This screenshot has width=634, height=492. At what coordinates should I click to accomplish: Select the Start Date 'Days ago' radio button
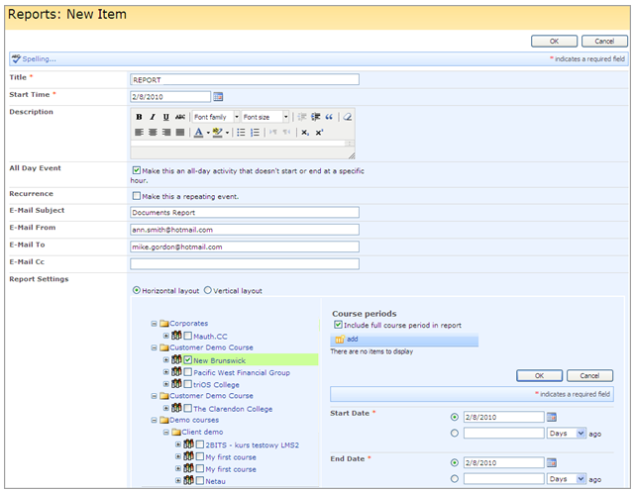pyautogui.click(x=454, y=433)
